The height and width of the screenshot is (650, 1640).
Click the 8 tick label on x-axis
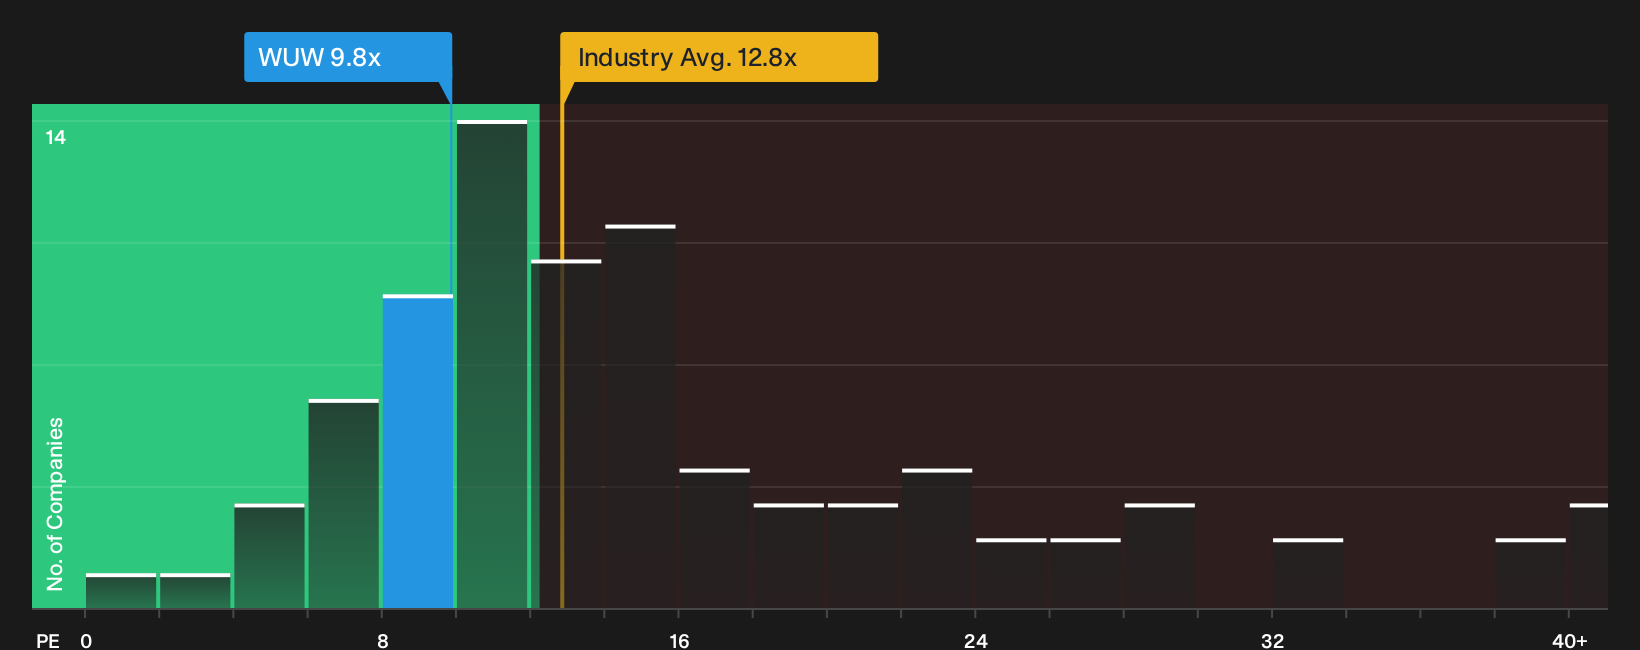(x=383, y=640)
